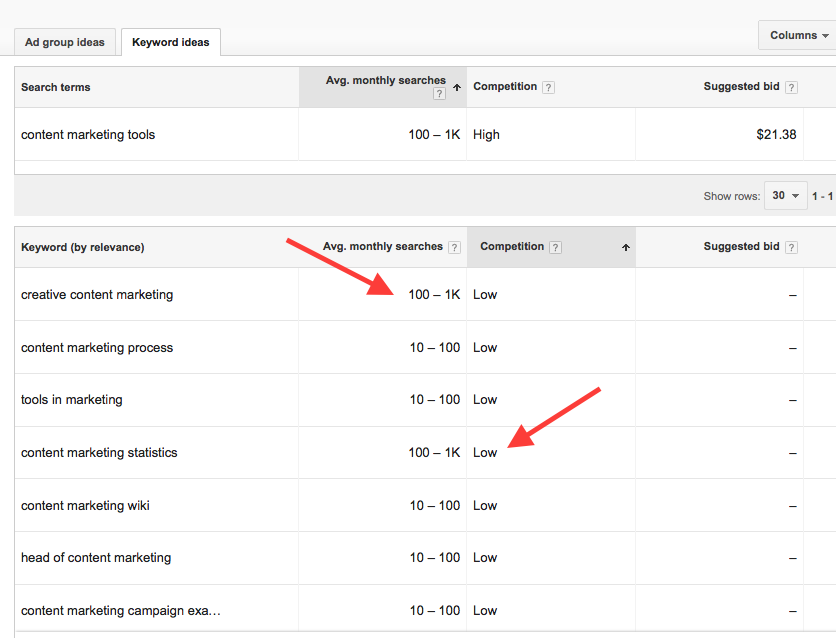Click Suggested bid help icon in Search terms table
The width and height of the screenshot is (836, 638).
(x=791, y=87)
